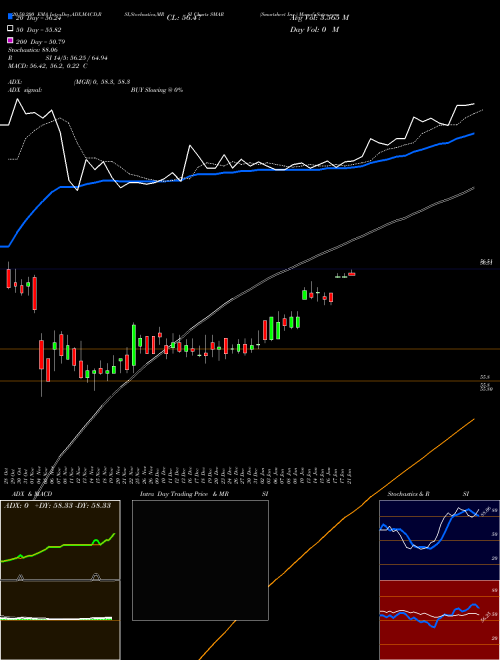
Task: Click the 'MACD: 56.42, 56.2, 0.22 C' line
Action: pyautogui.click(x=48, y=66)
